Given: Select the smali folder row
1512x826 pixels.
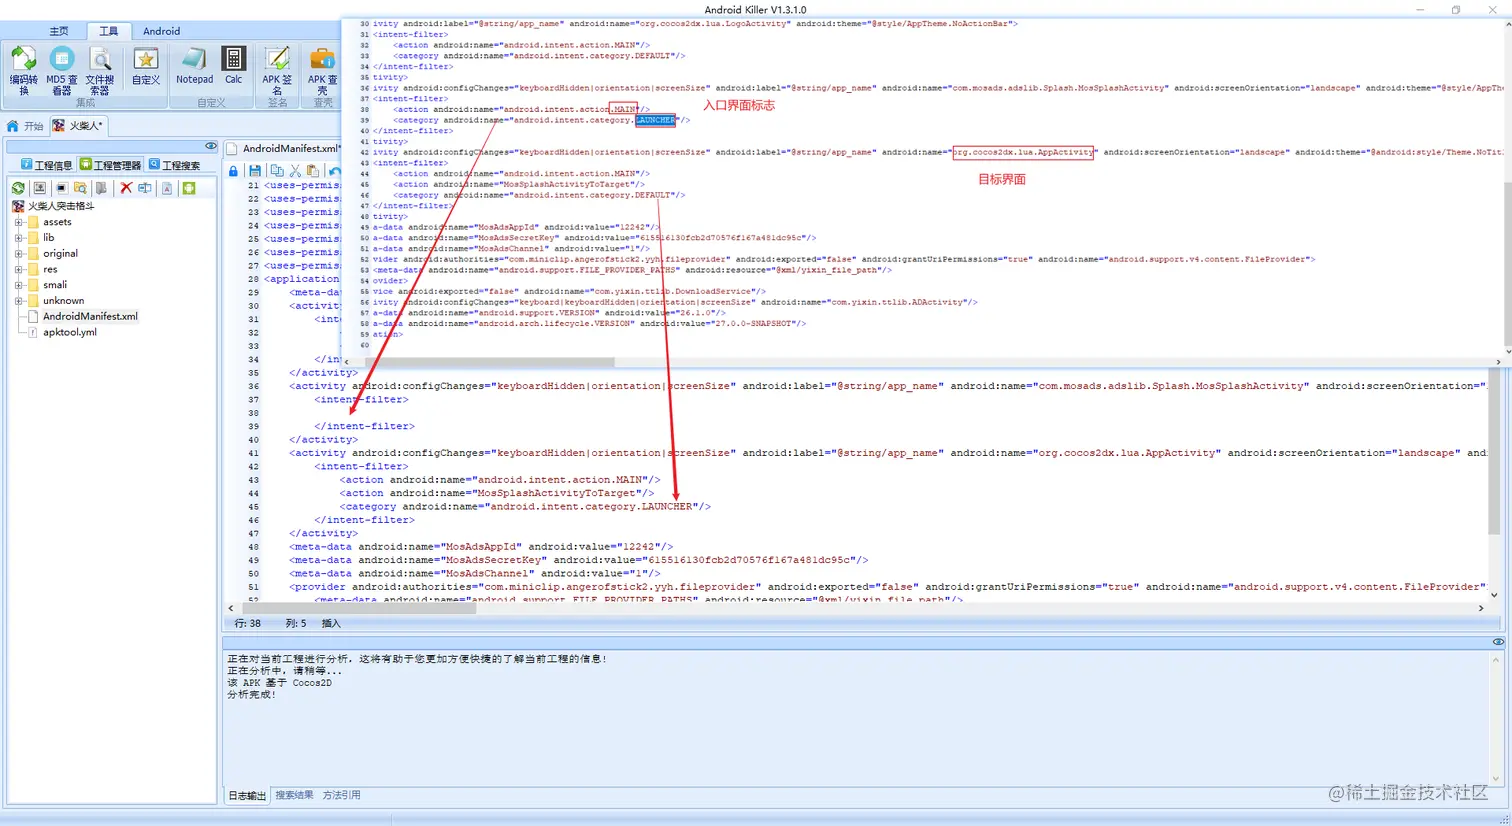Looking at the screenshot, I should click(x=55, y=285).
